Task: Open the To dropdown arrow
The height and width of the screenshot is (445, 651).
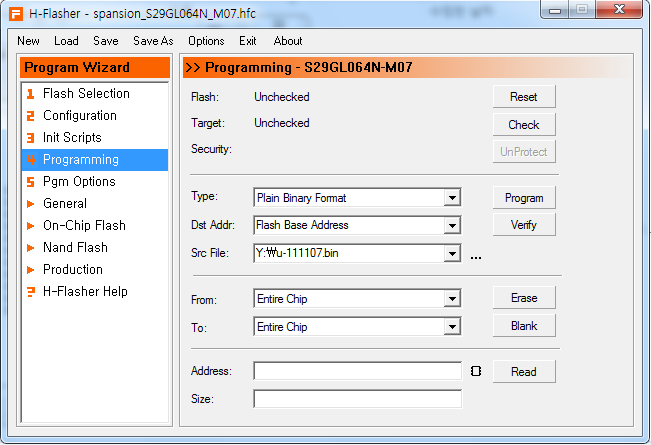Action: (452, 327)
